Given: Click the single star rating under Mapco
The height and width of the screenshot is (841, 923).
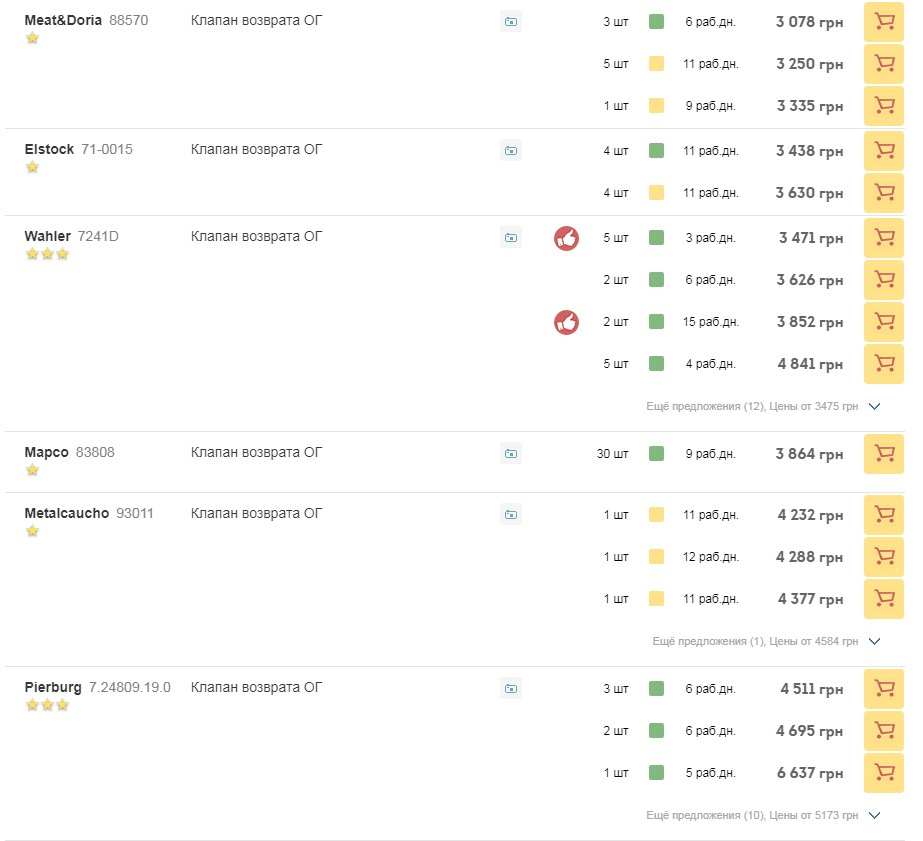Looking at the screenshot, I should point(32,470).
